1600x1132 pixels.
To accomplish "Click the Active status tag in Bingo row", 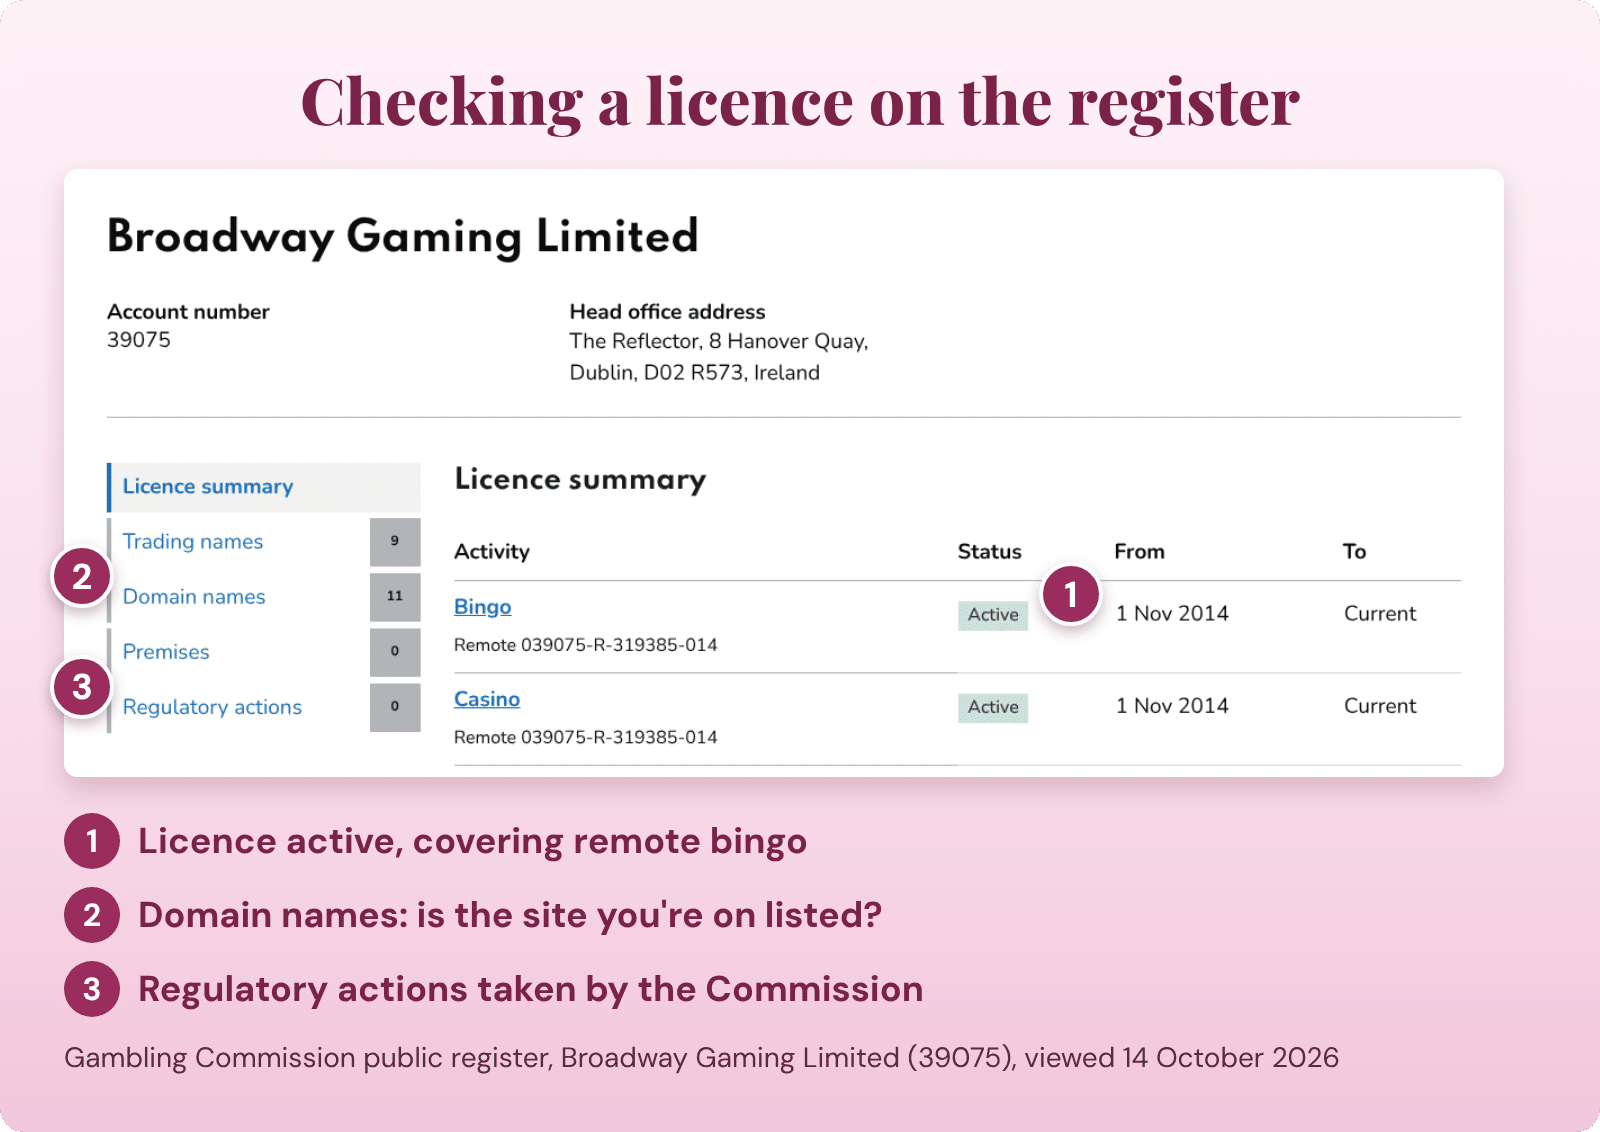I will [993, 615].
